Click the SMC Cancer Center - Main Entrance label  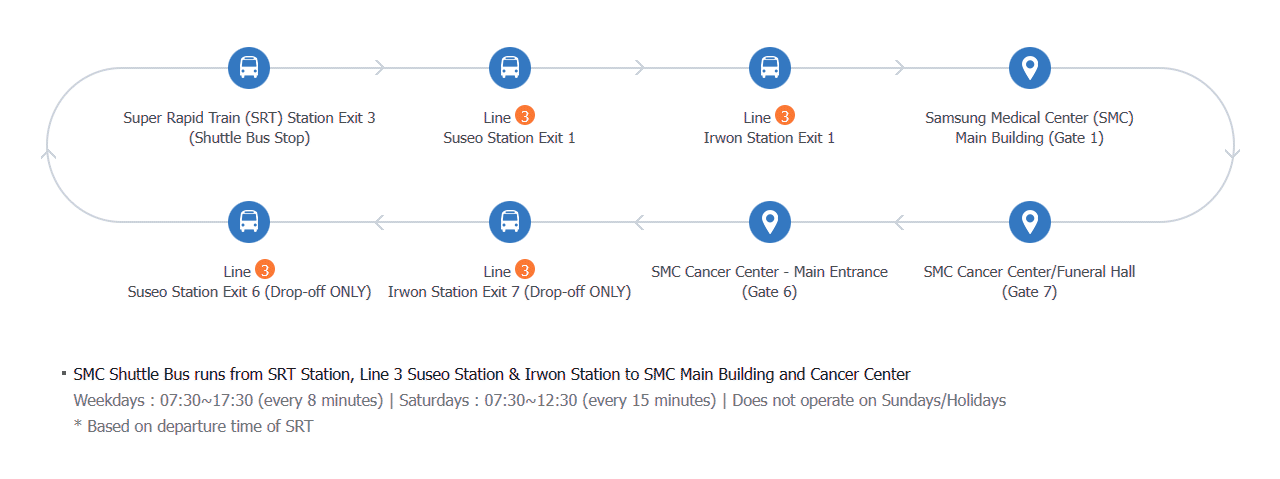pos(769,272)
